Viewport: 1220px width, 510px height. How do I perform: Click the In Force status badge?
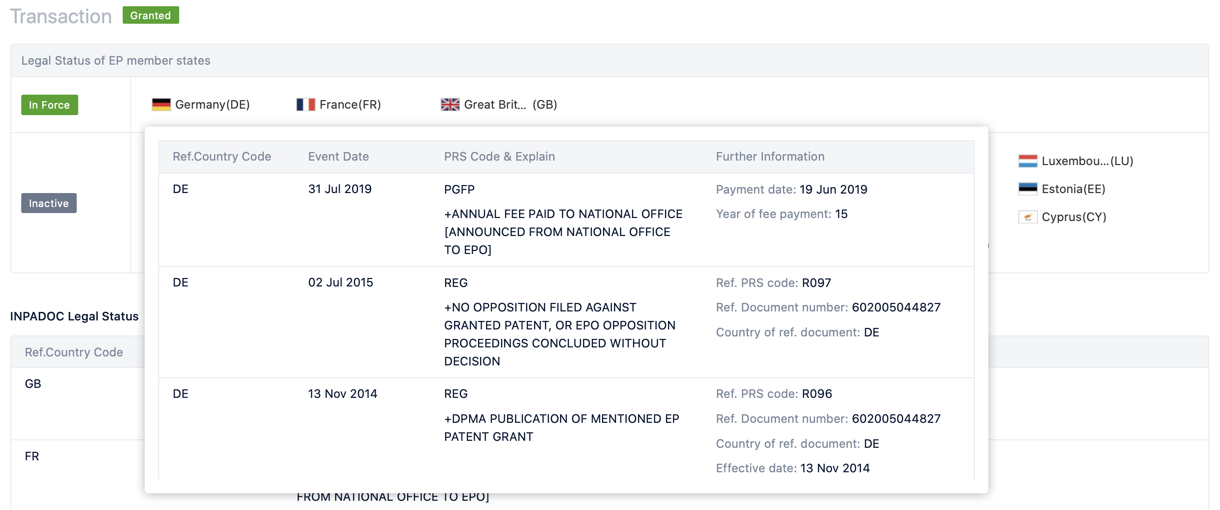coord(49,105)
